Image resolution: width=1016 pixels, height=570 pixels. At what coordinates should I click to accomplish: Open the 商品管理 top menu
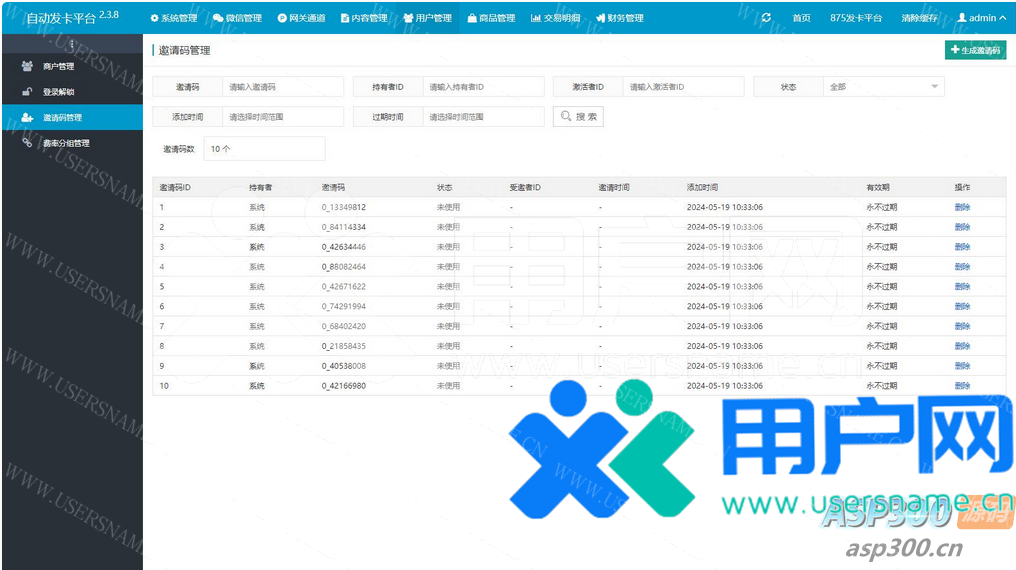tap(491, 18)
